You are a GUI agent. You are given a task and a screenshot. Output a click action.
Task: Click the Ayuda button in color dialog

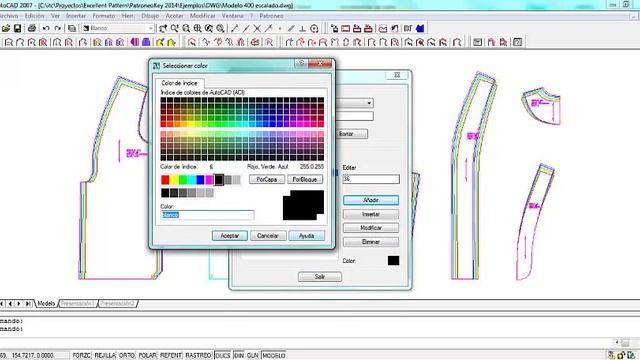point(307,236)
